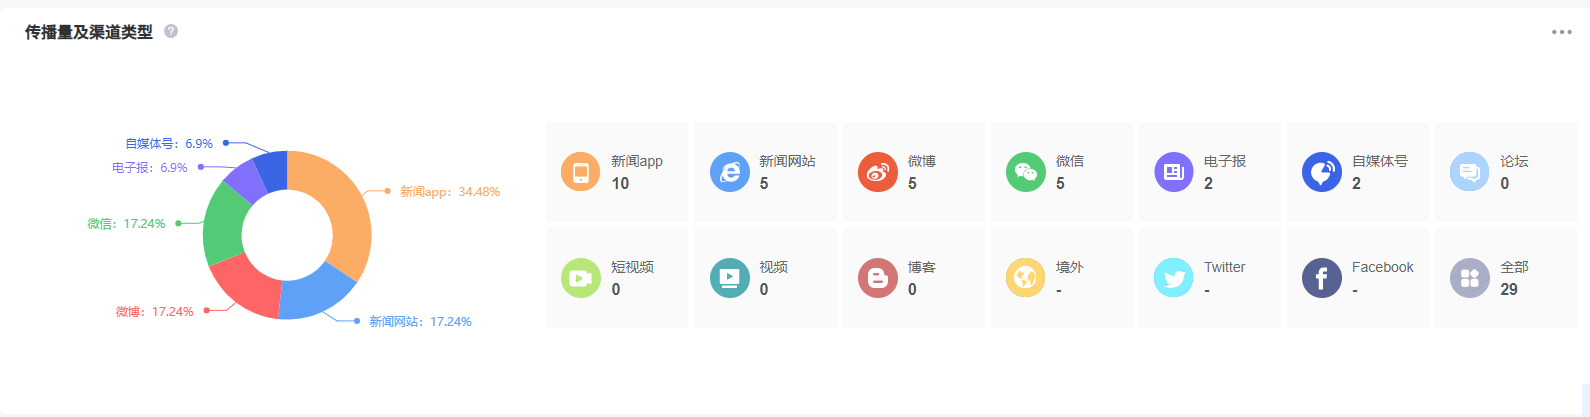Open the 微信 WeChat channel icon
This screenshot has height=417, width=1590.
click(1025, 172)
